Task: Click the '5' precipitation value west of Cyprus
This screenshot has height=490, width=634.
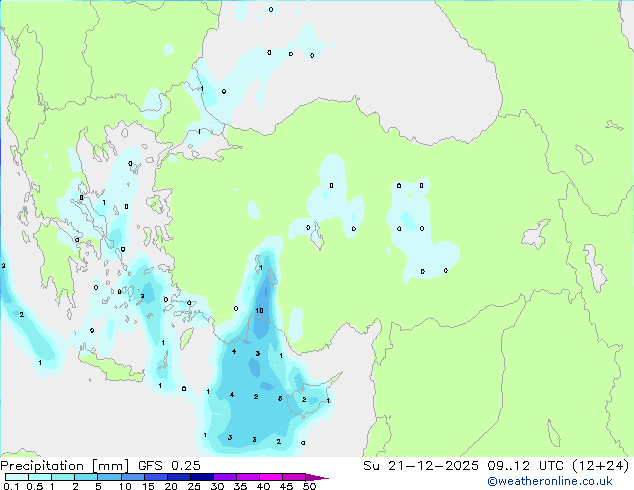Action: pyautogui.click(x=280, y=399)
